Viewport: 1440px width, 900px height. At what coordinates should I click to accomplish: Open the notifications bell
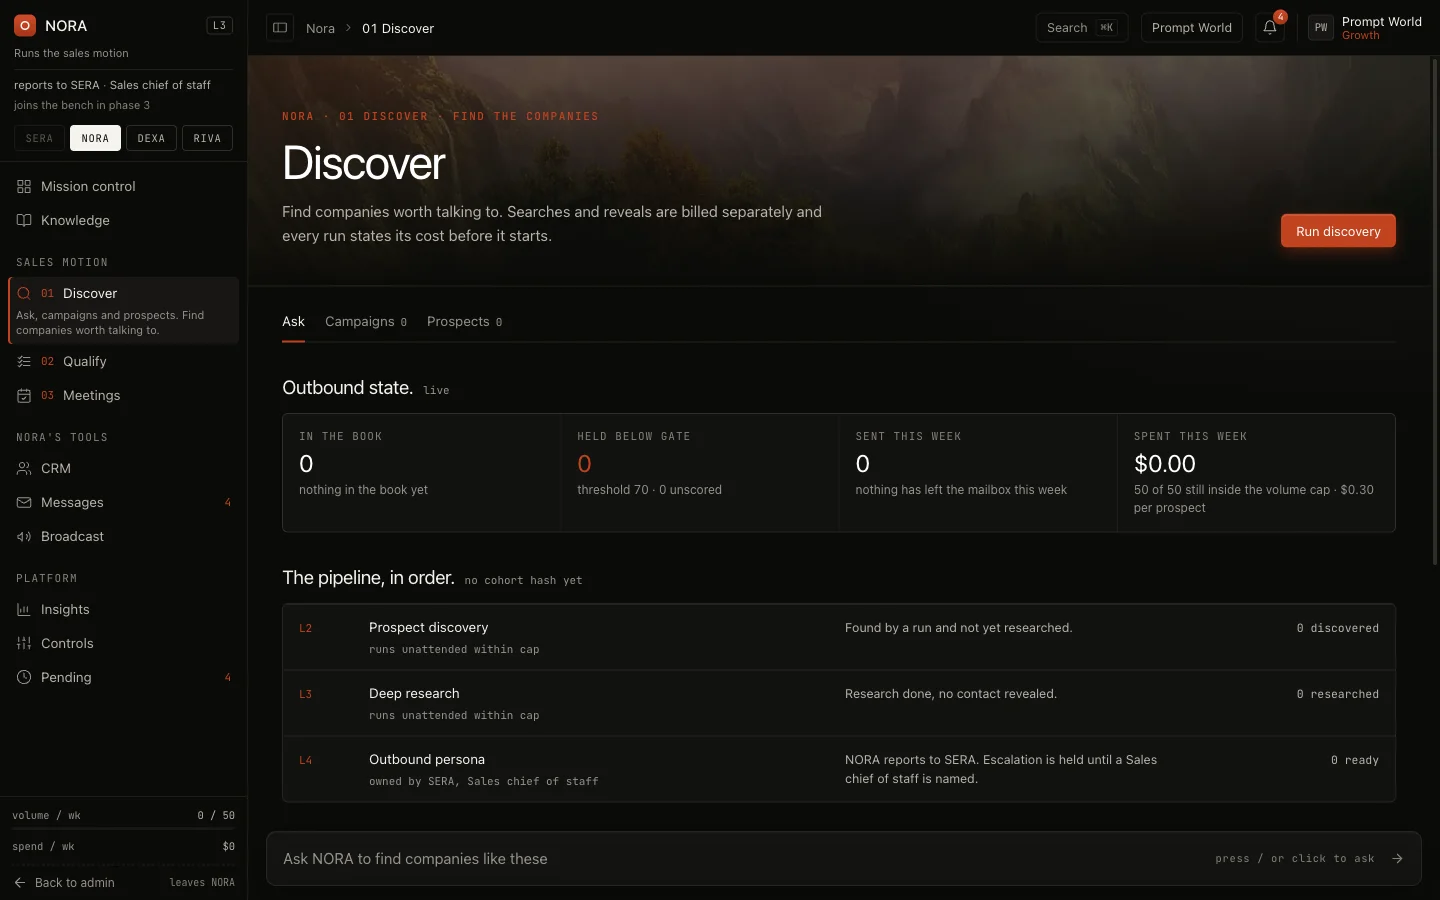(x=1270, y=28)
